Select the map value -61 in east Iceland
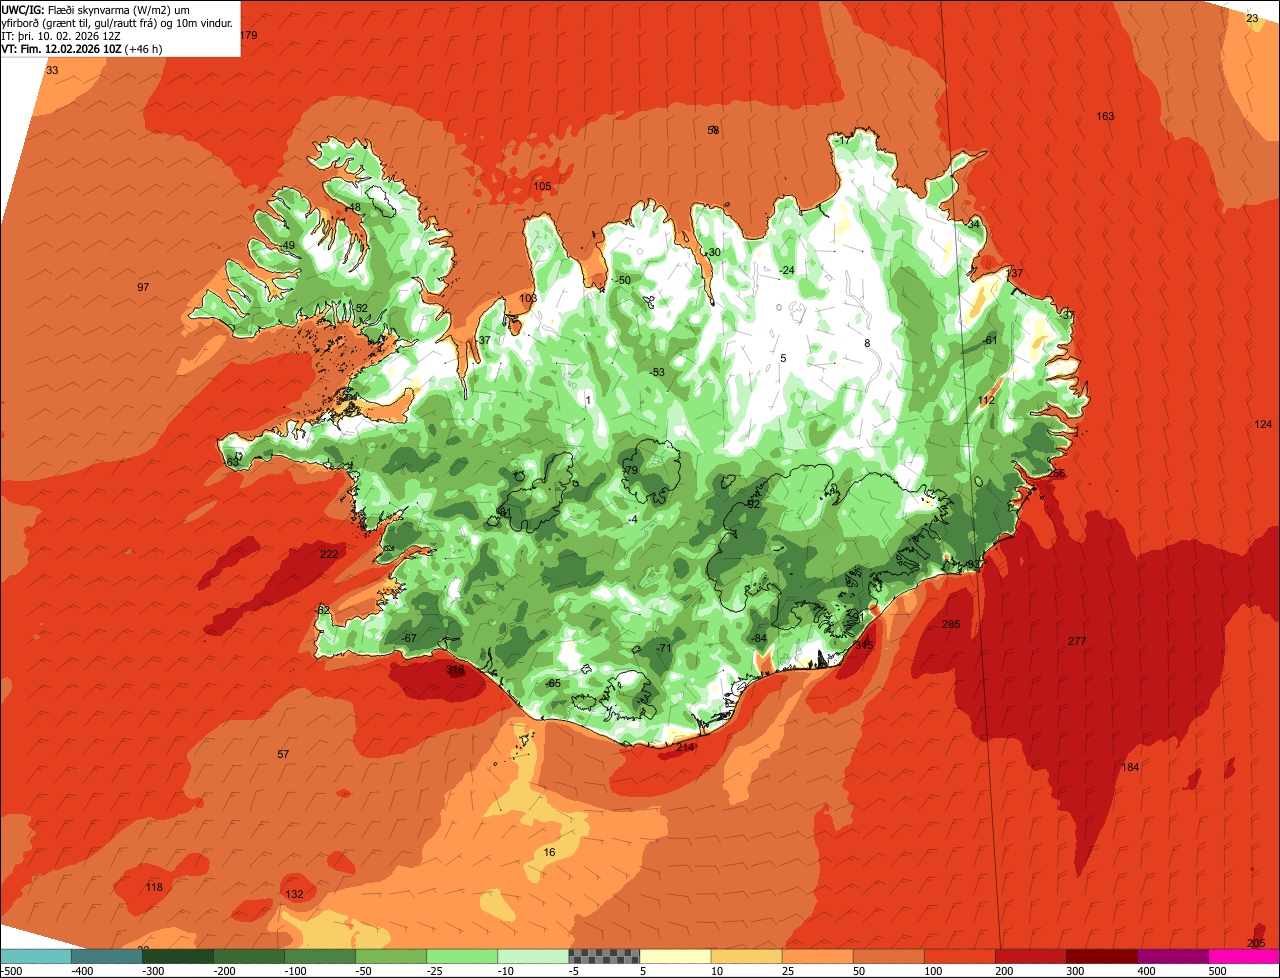Image resolution: width=1280 pixels, height=978 pixels. click(x=990, y=340)
